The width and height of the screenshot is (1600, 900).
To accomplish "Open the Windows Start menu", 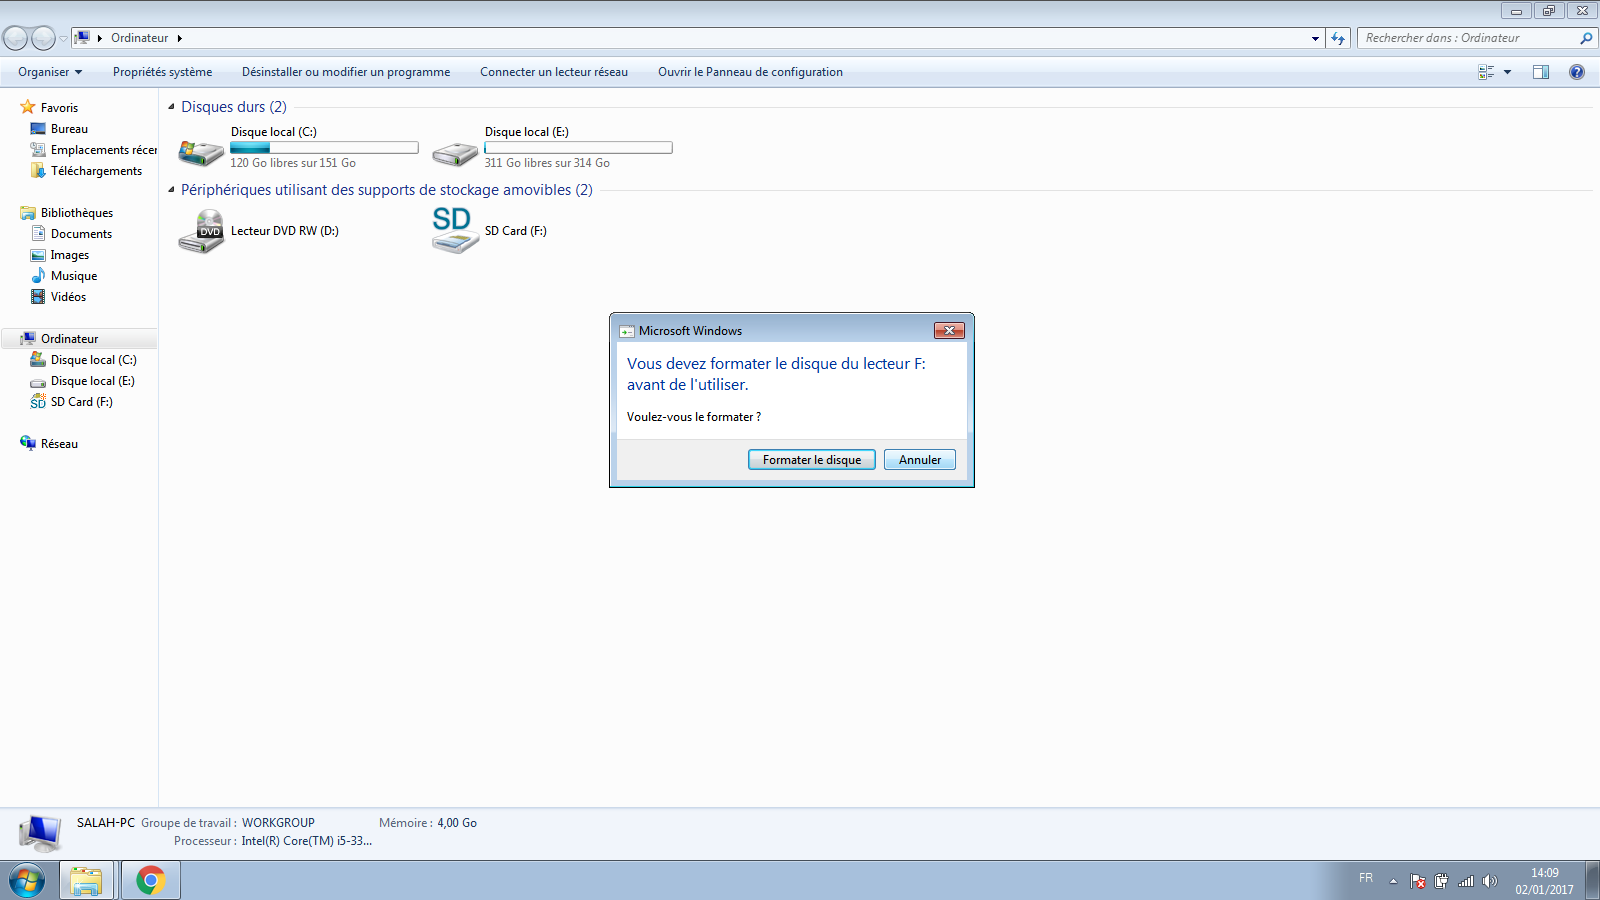I will click(x=27, y=880).
